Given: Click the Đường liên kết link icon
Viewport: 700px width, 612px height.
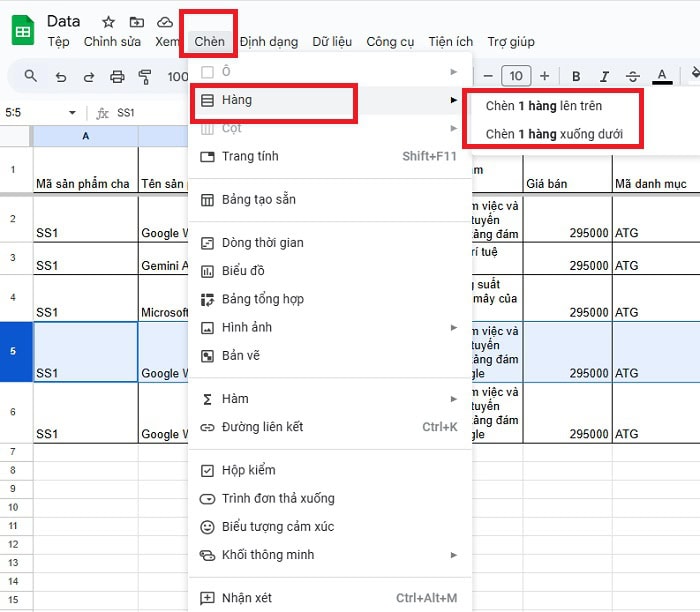Looking at the screenshot, I should (207, 428).
